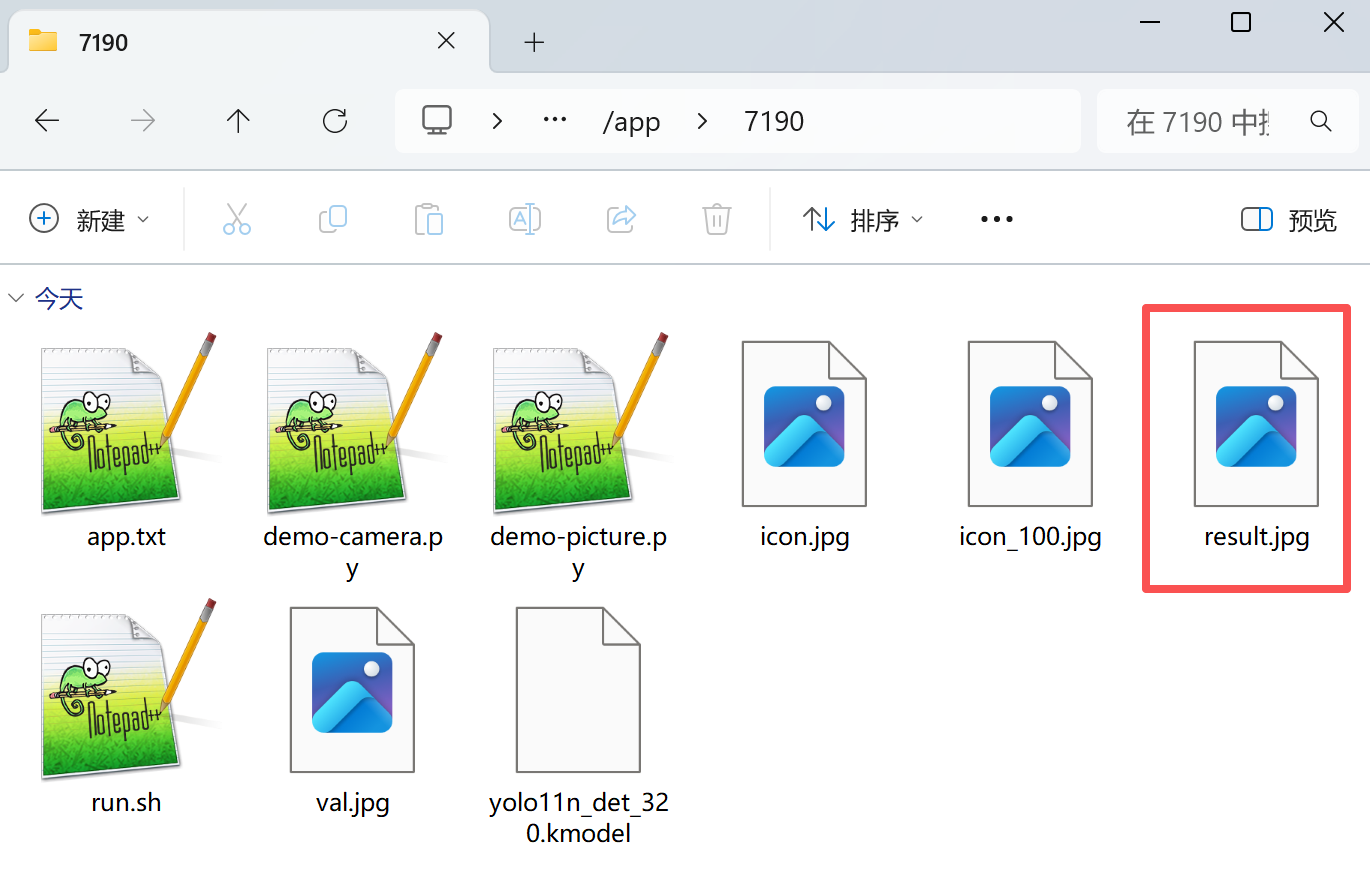The image size is (1370, 892).
Task: Click the Delete trash can icon
Action: coord(717,219)
